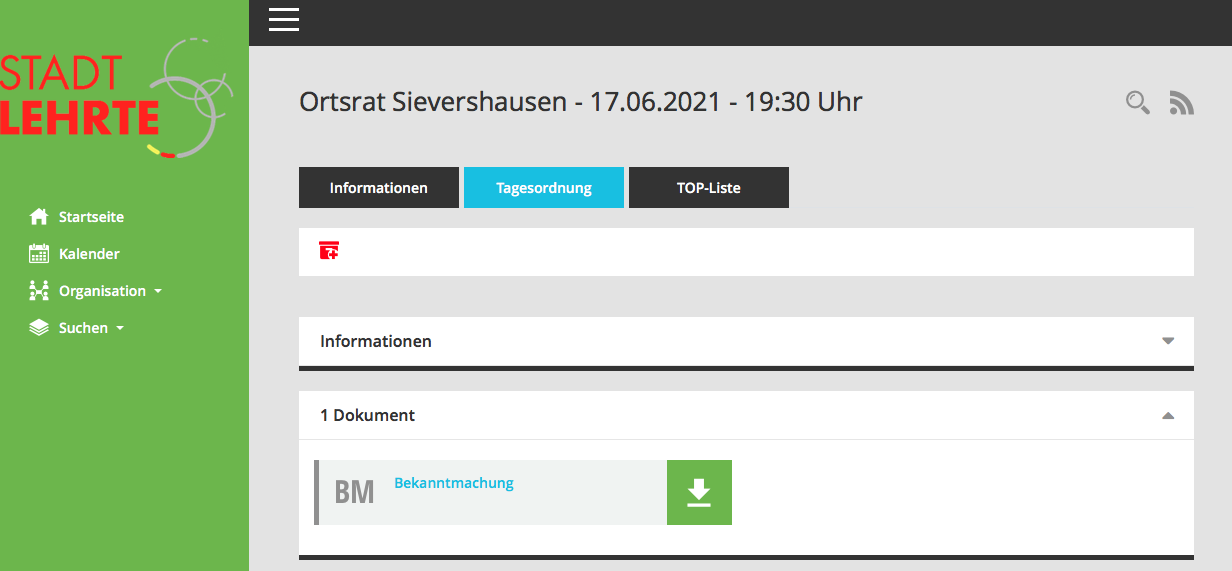Go to the TOP-Liste tab
1232x571 pixels.
tap(708, 188)
